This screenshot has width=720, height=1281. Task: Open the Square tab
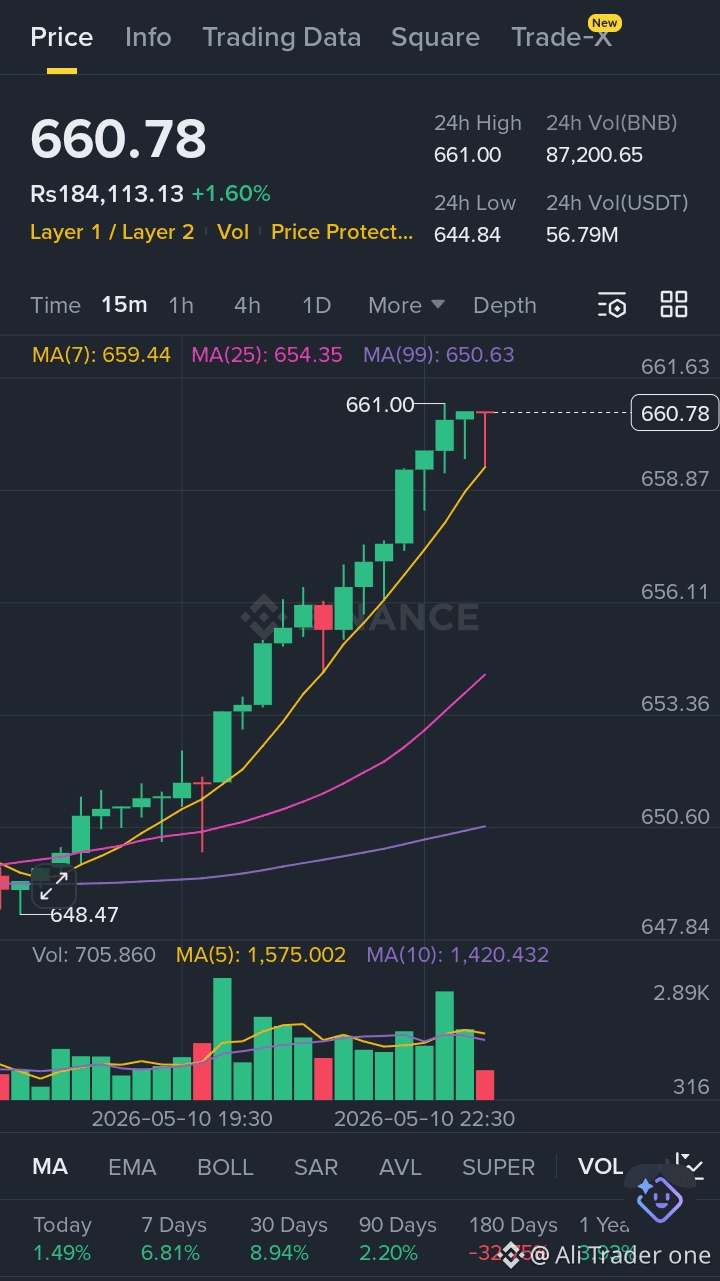[x=435, y=37]
